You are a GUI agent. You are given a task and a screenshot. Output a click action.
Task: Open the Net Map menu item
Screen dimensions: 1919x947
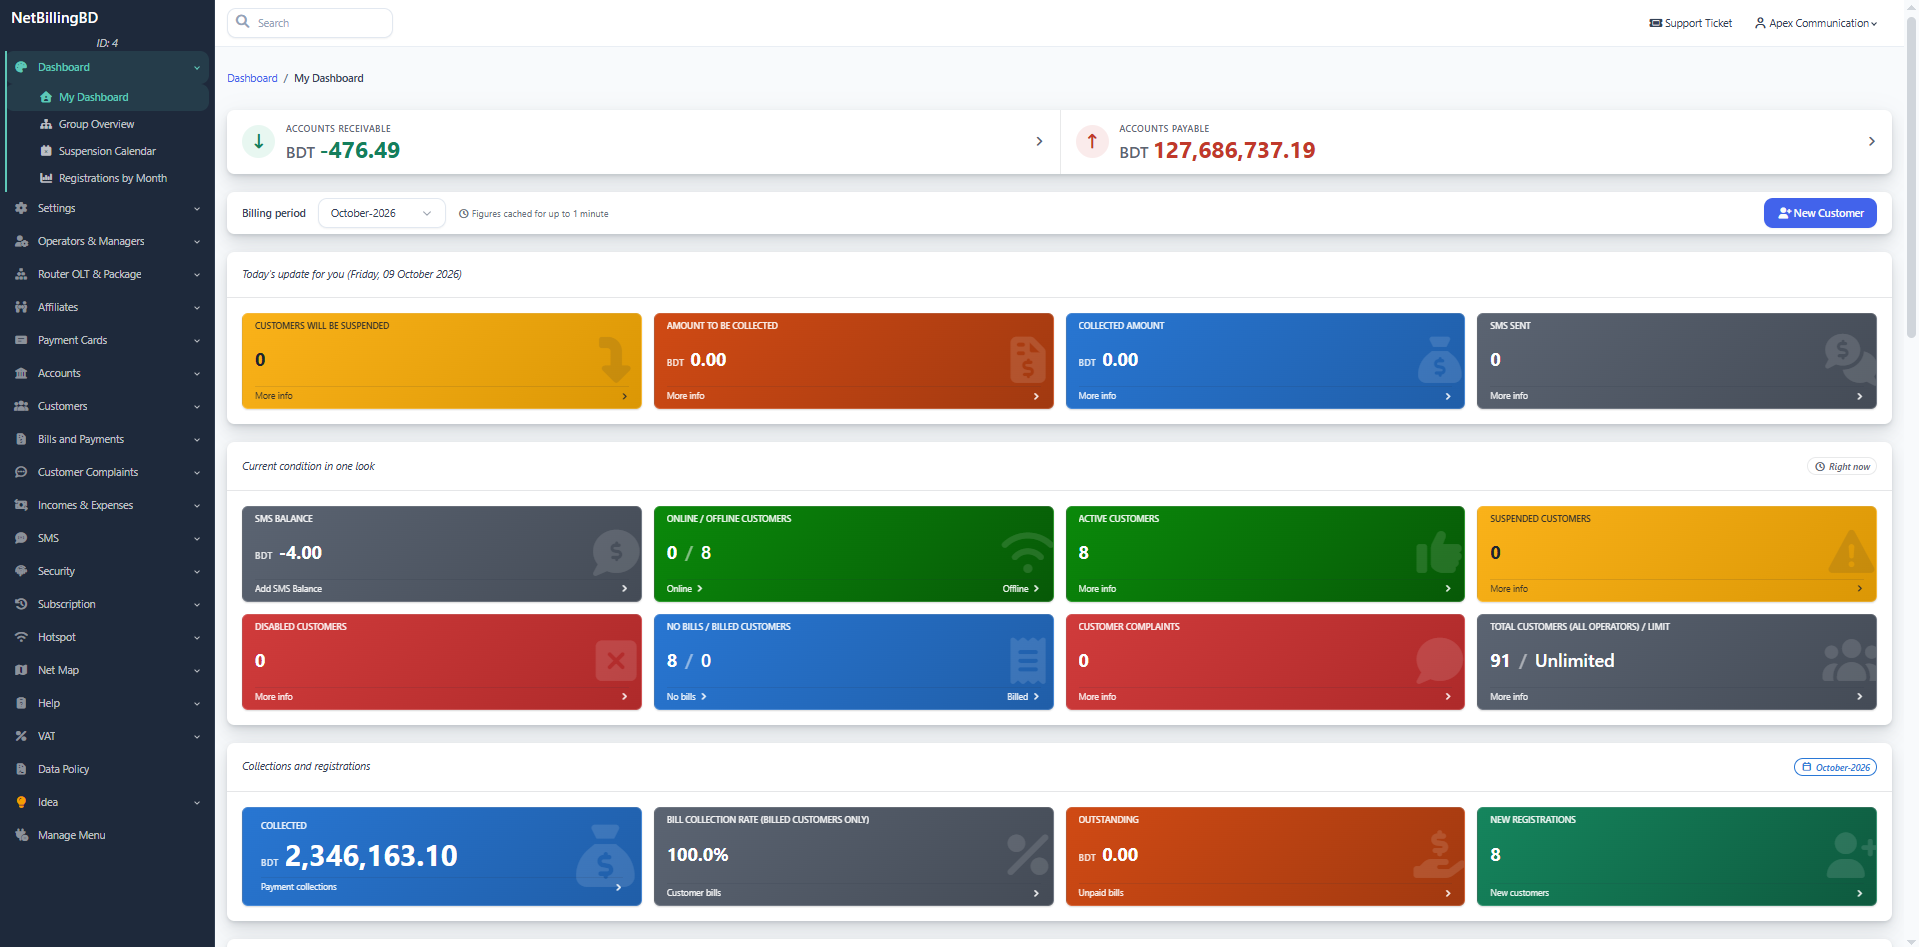click(x=107, y=670)
